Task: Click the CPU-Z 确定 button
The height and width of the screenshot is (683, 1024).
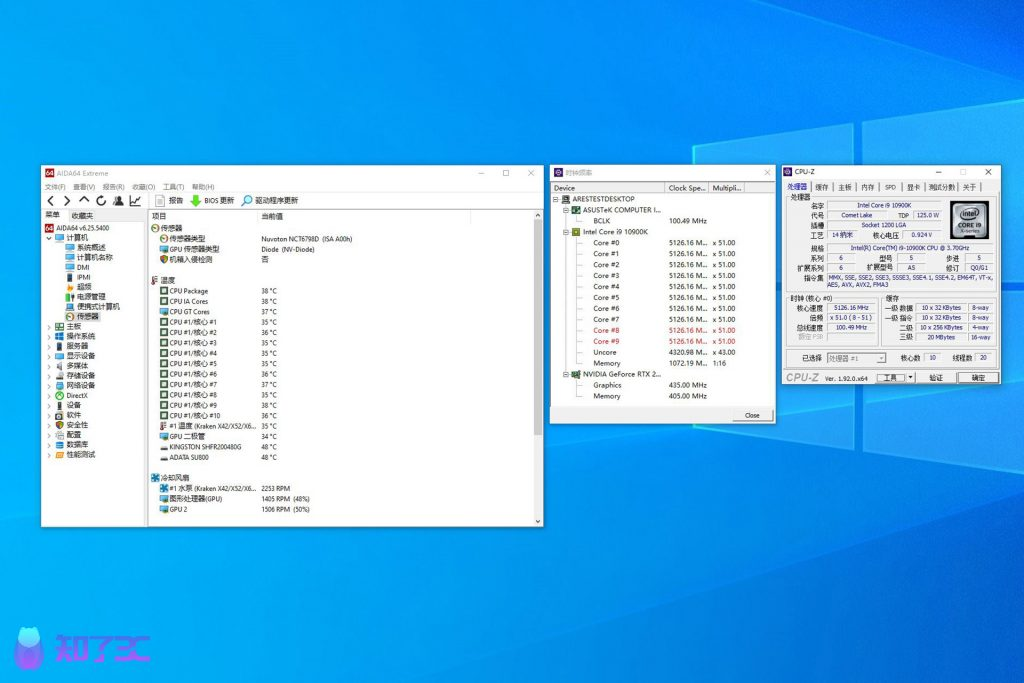Action: point(978,377)
